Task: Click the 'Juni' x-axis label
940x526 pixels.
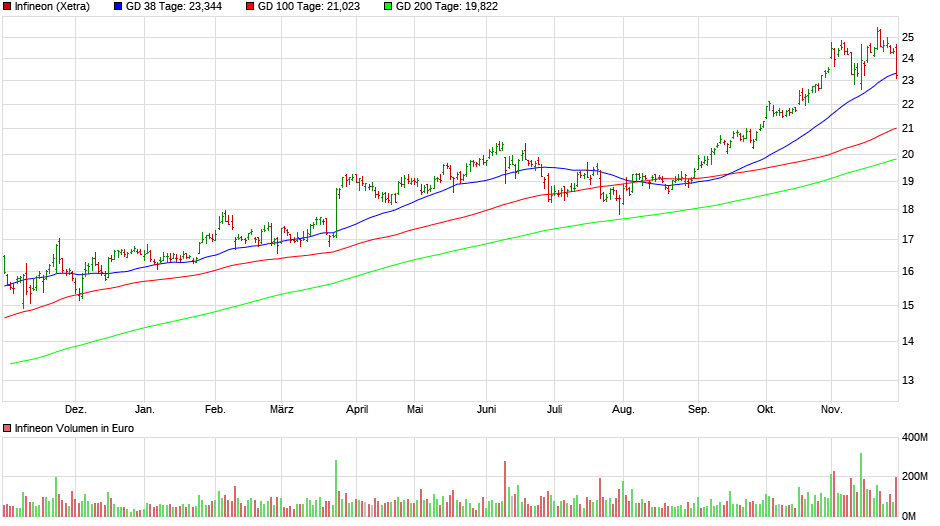Action: [x=486, y=410]
